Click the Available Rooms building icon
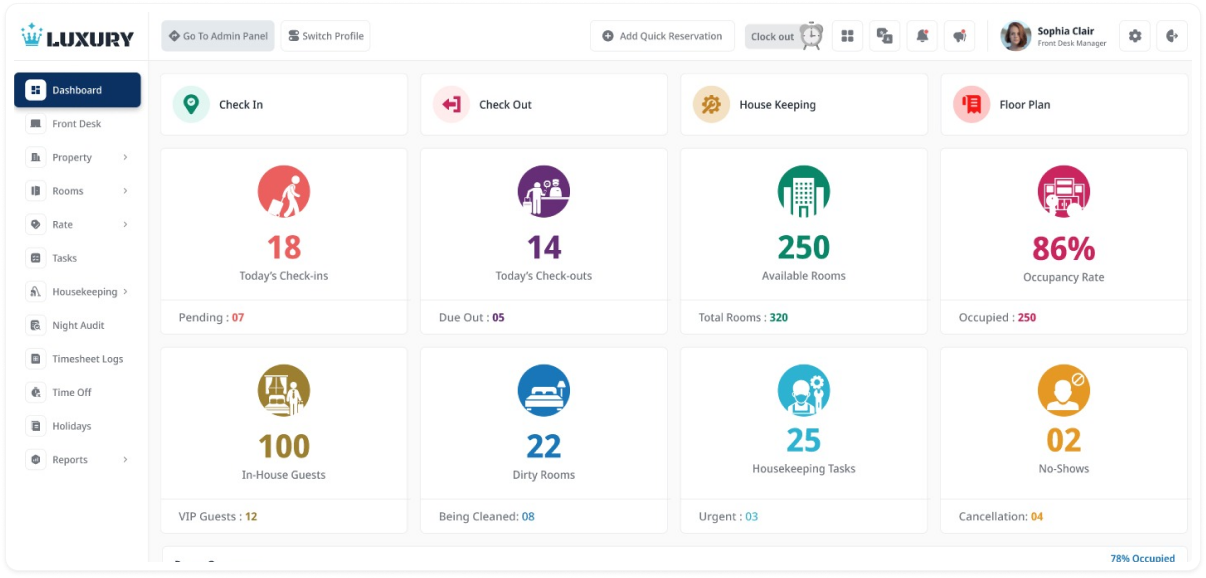1206x578 pixels. (804, 191)
